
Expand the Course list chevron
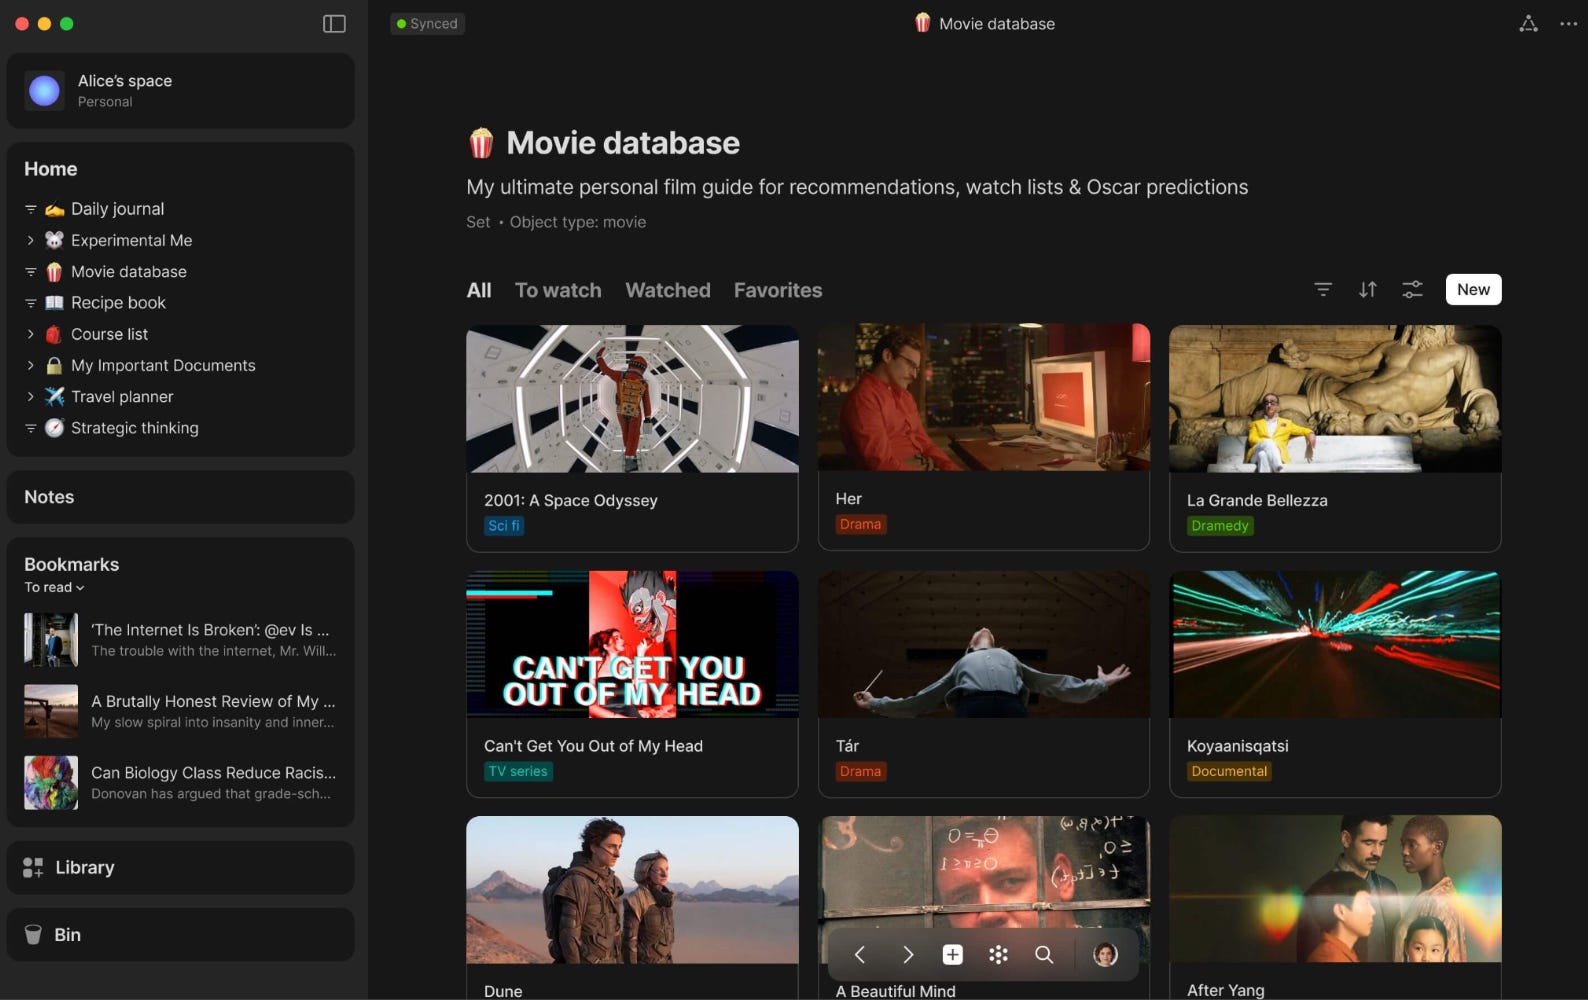tap(30, 334)
